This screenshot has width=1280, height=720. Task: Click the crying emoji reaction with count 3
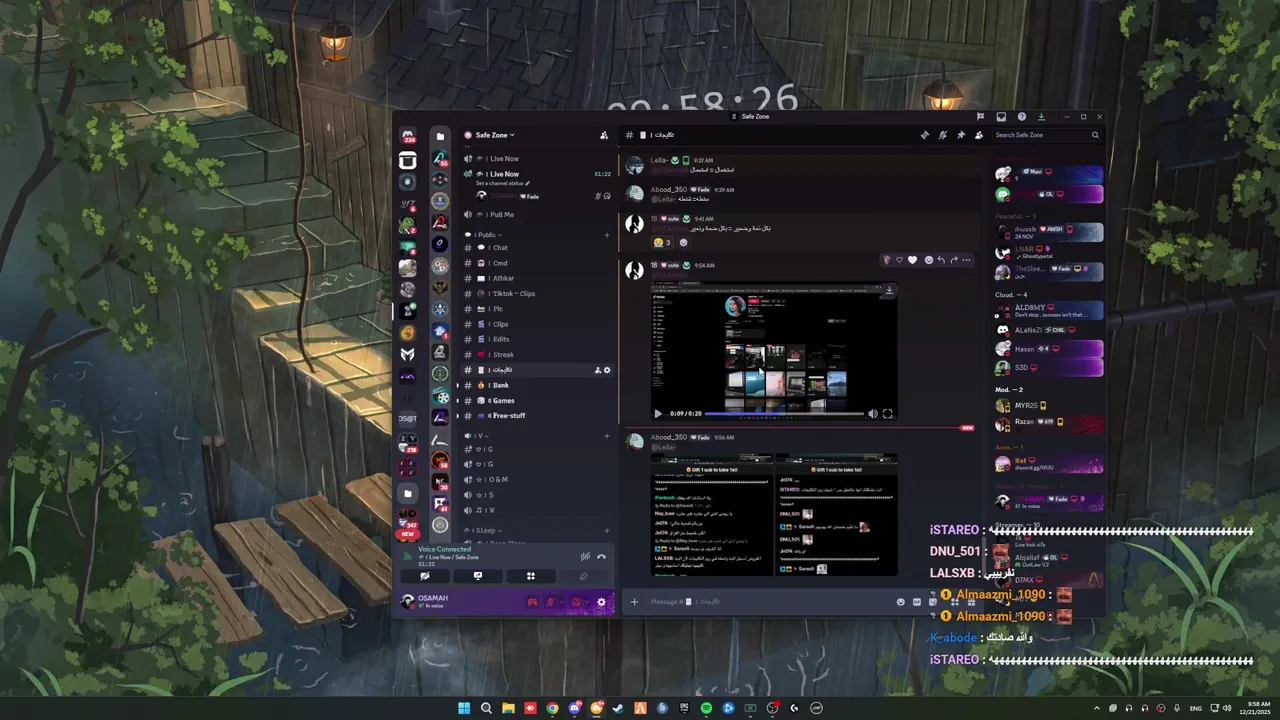coord(661,242)
